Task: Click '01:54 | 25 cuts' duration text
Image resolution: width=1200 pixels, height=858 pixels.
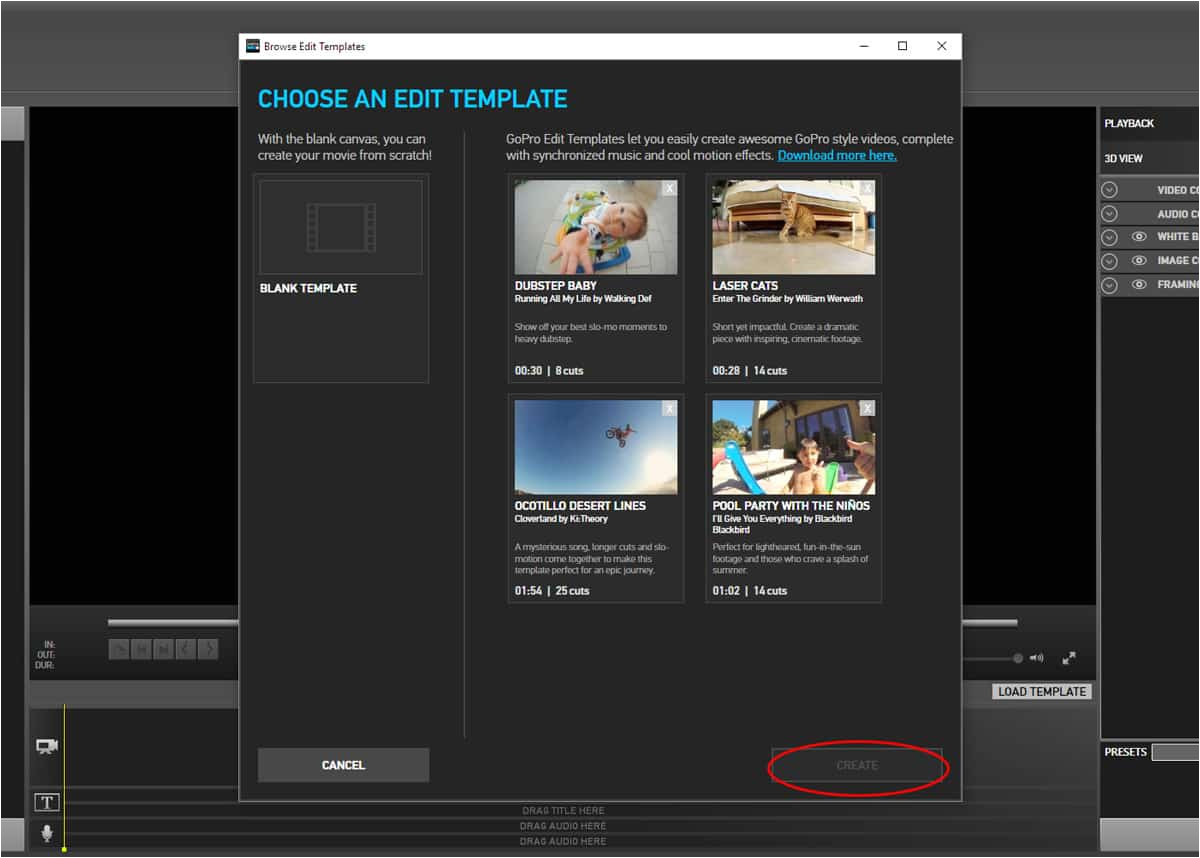Action: click(x=552, y=591)
